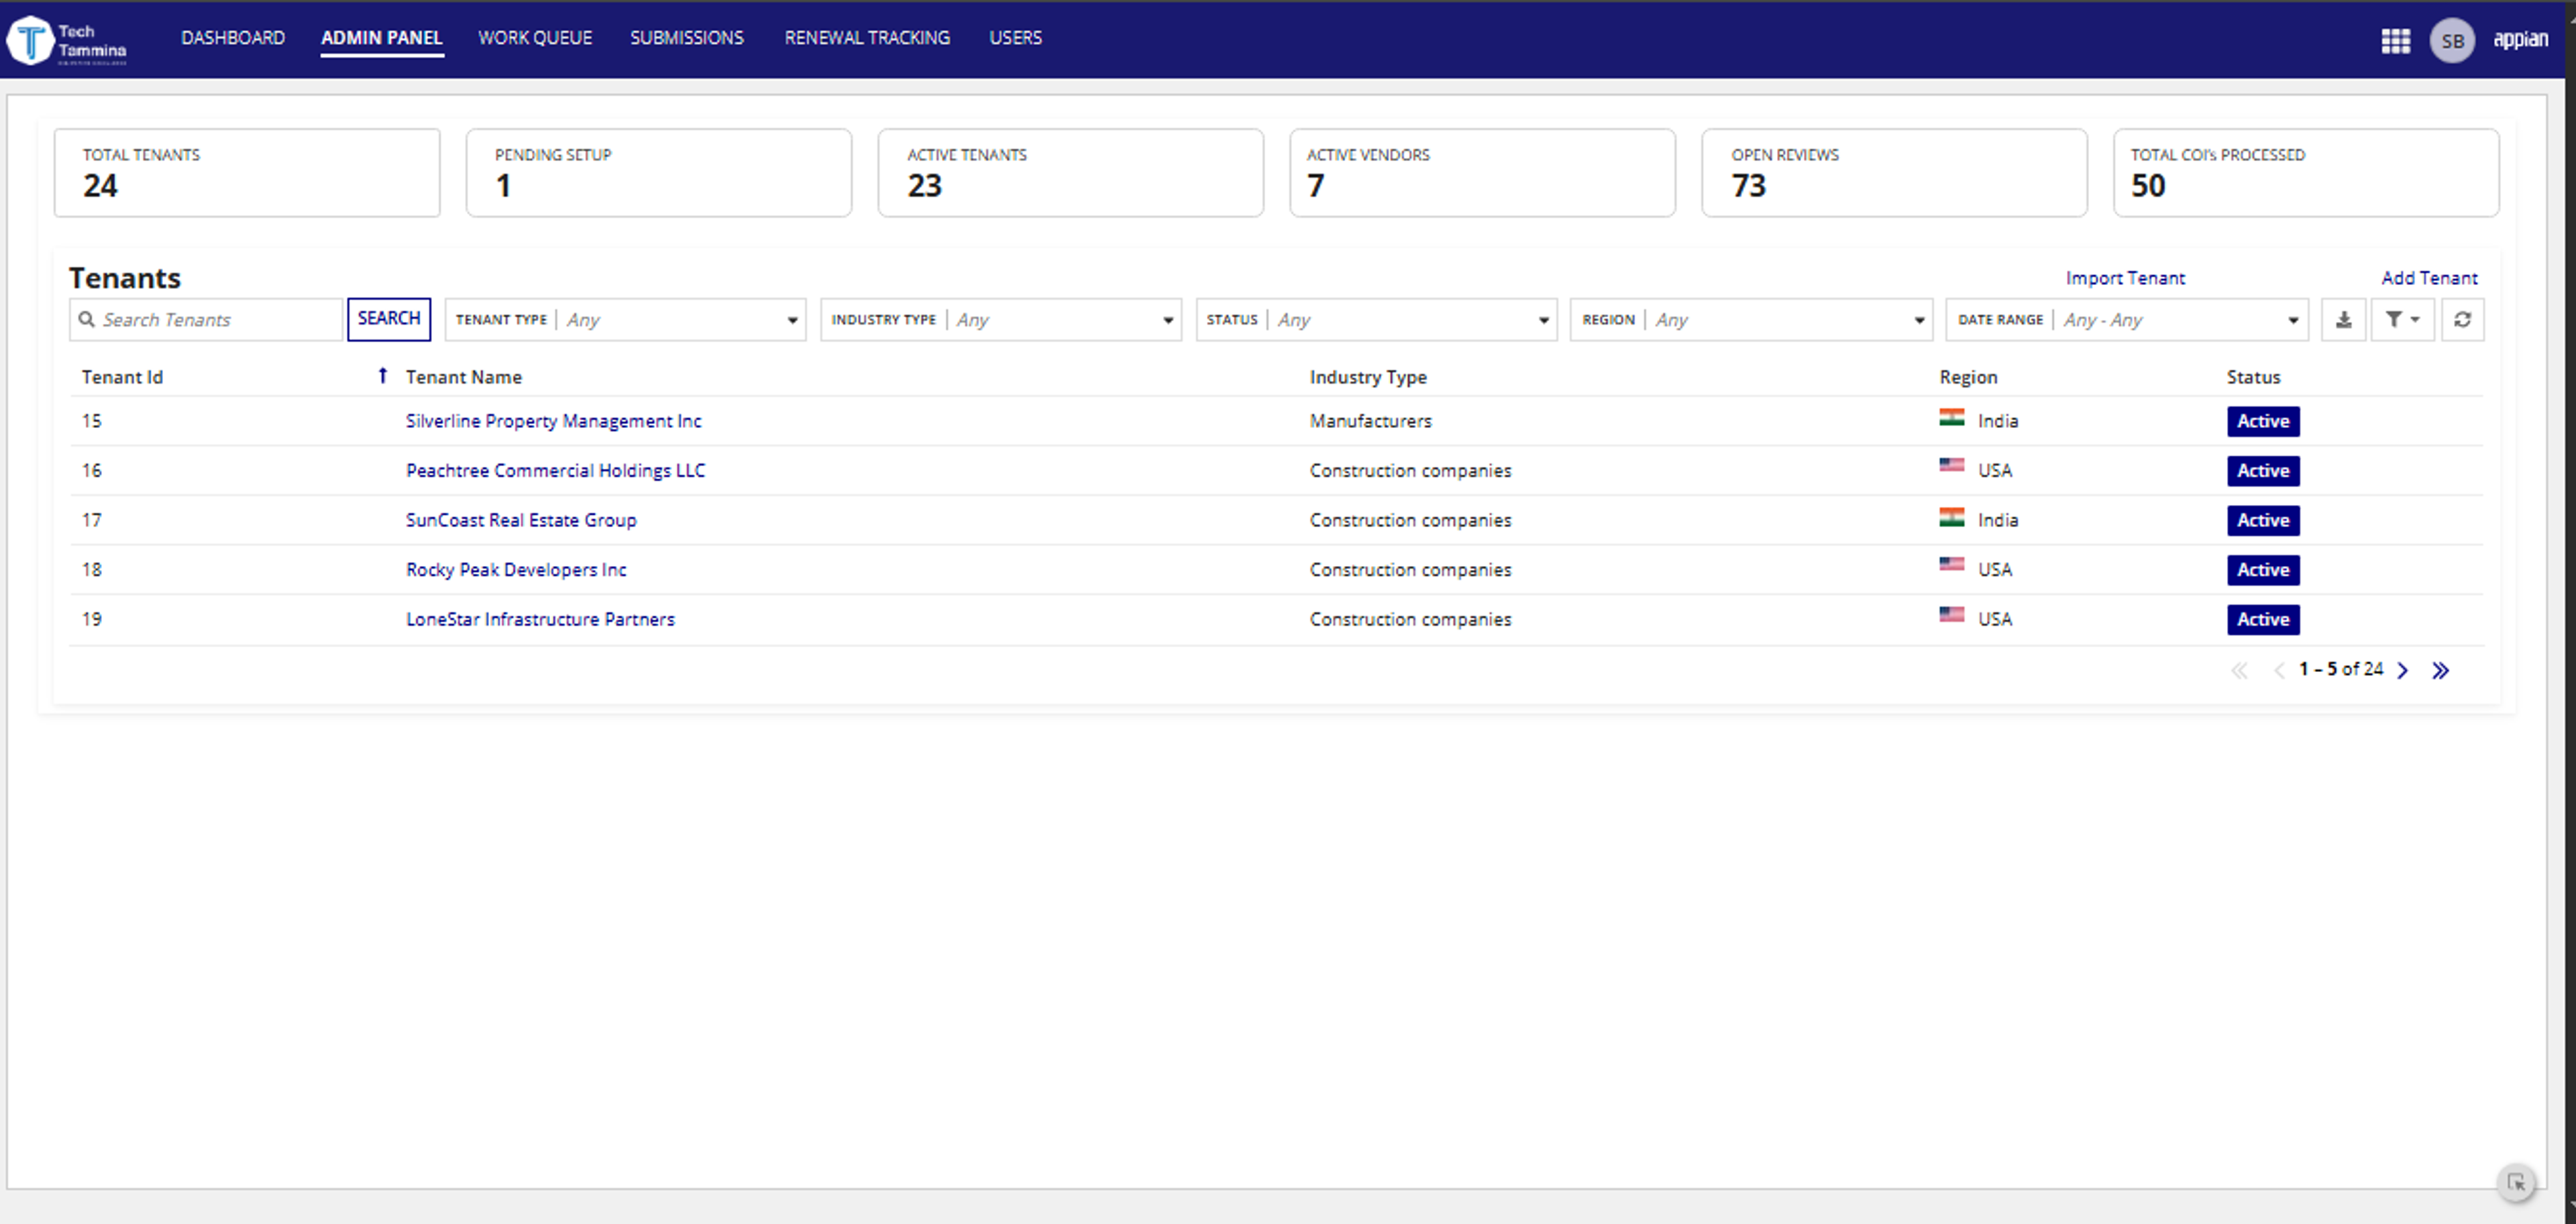Click the floating cursor icon at bottom right

pyautogui.click(x=2516, y=1183)
